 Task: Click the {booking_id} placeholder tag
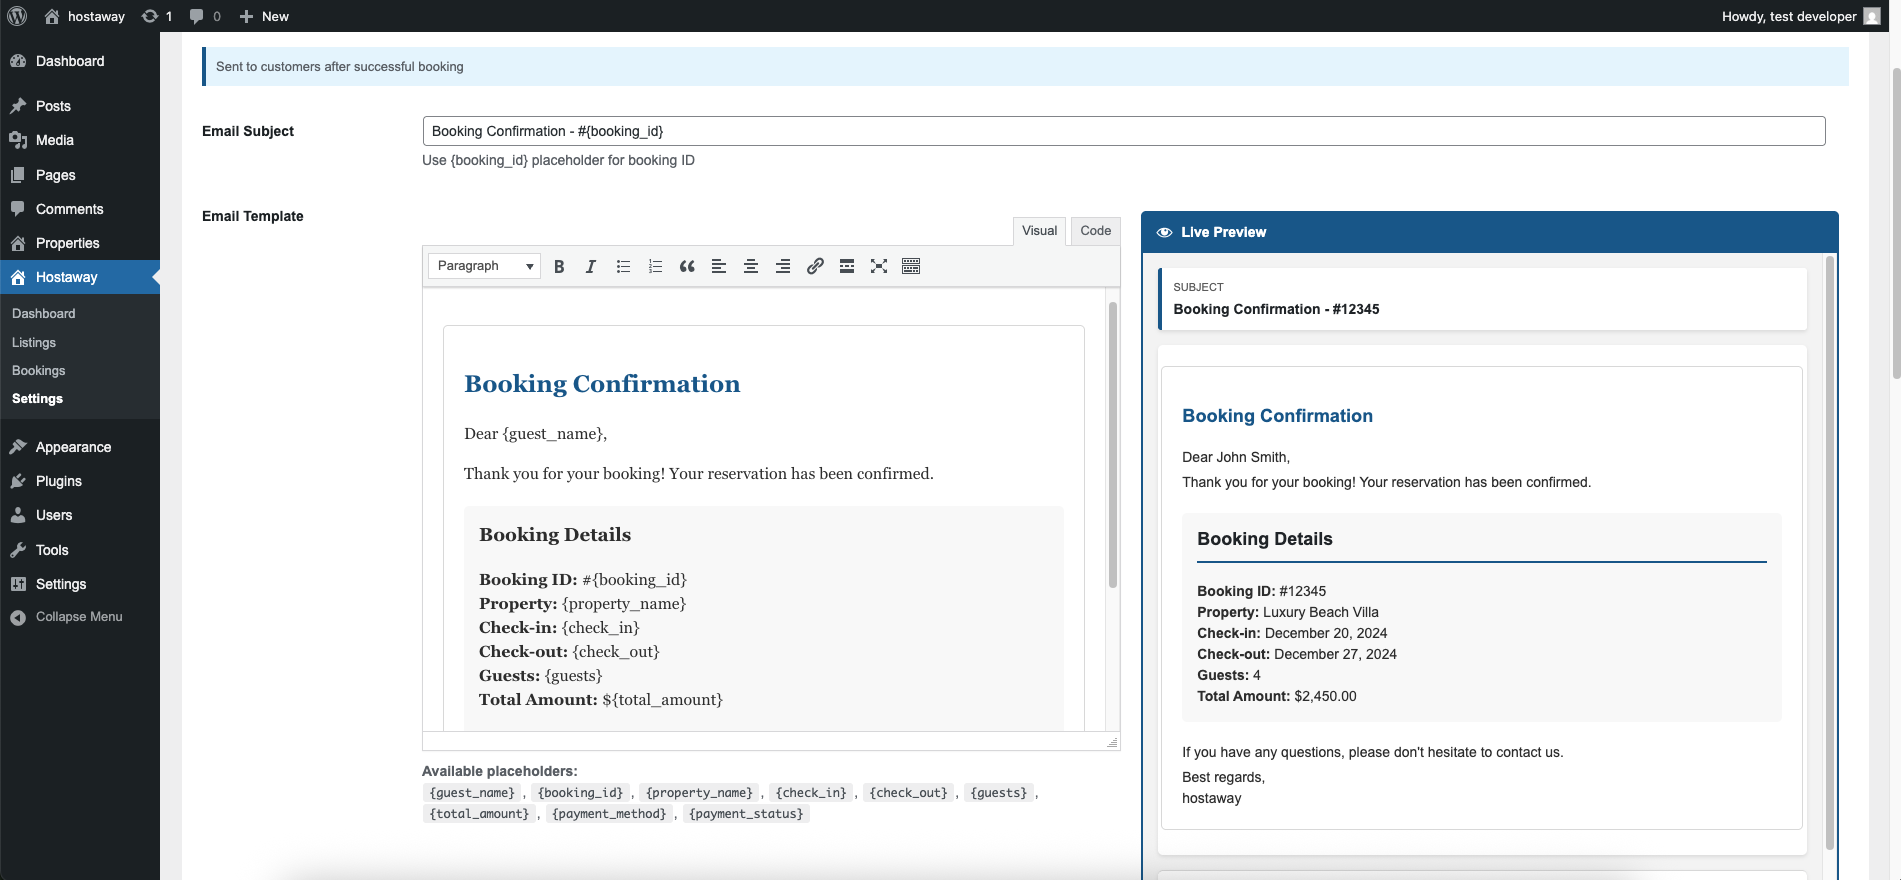click(x=580, y=793)
